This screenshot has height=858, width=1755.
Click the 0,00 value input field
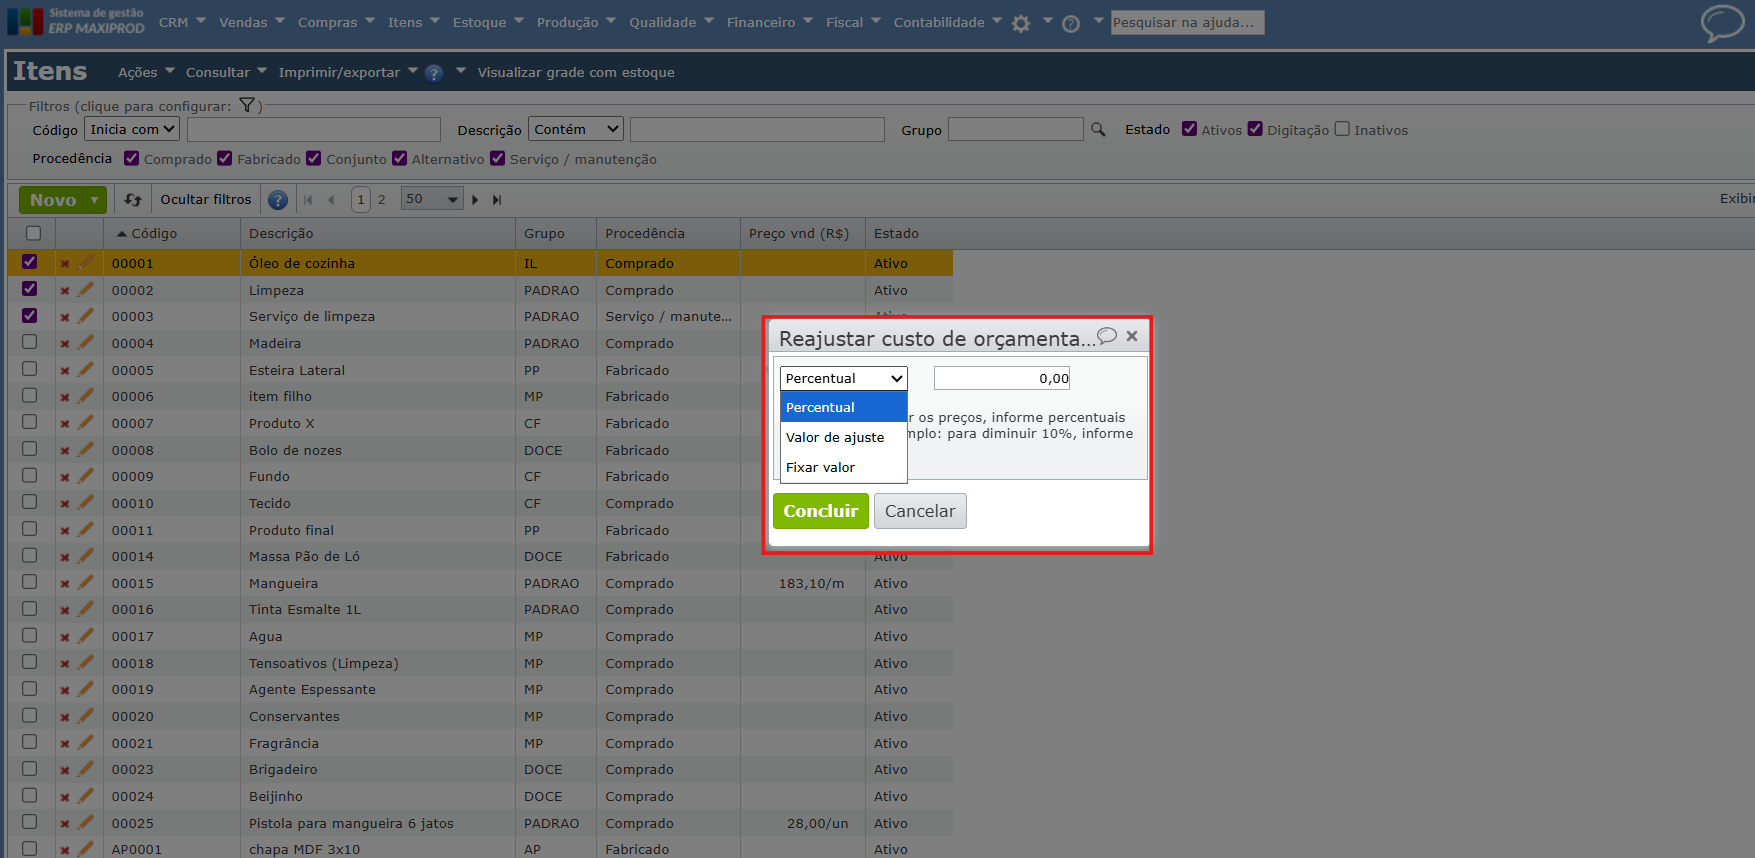(1001, 378)
